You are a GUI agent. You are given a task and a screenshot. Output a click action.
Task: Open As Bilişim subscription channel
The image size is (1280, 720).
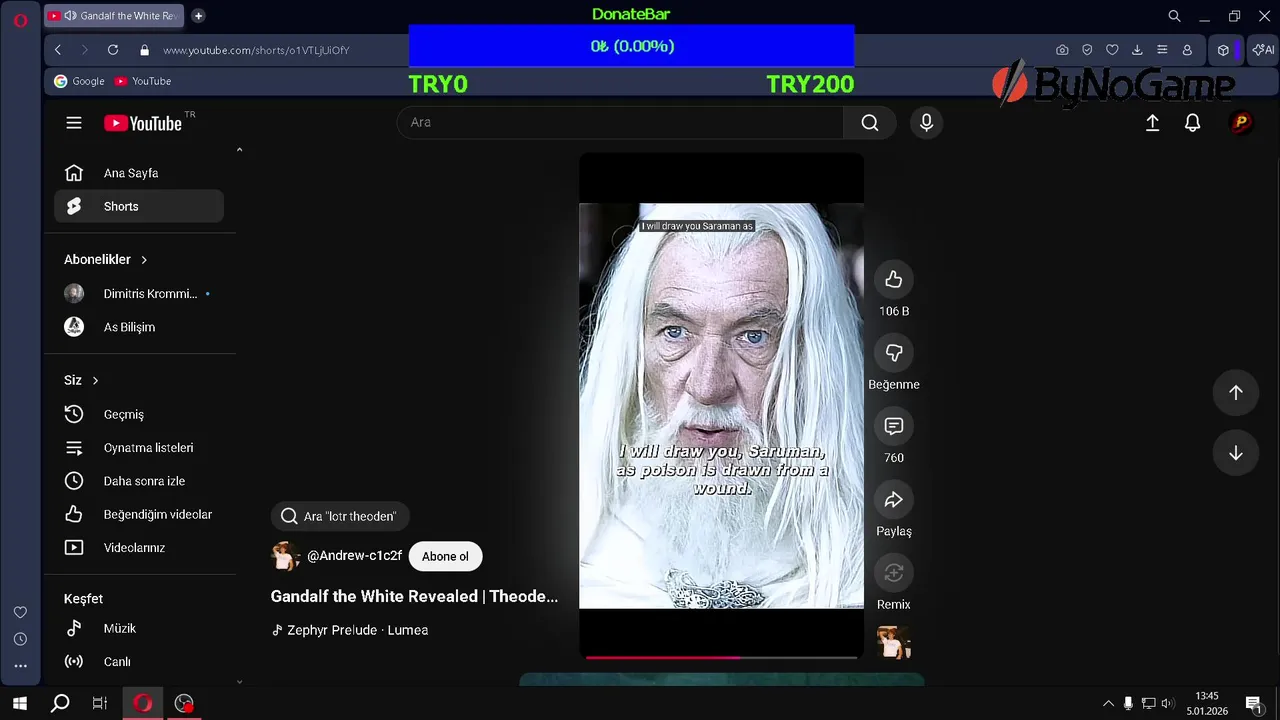(x=139, y=327)
